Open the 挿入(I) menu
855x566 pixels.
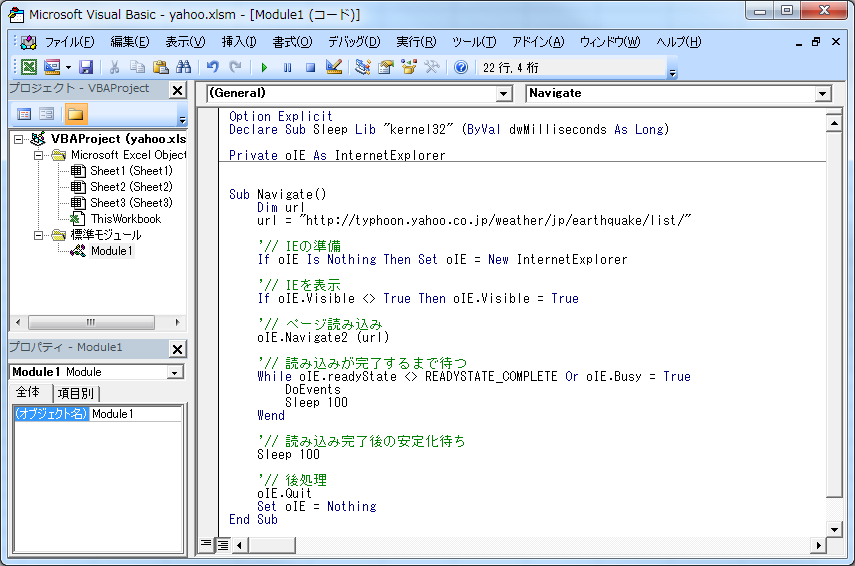[x=239, y=42]
